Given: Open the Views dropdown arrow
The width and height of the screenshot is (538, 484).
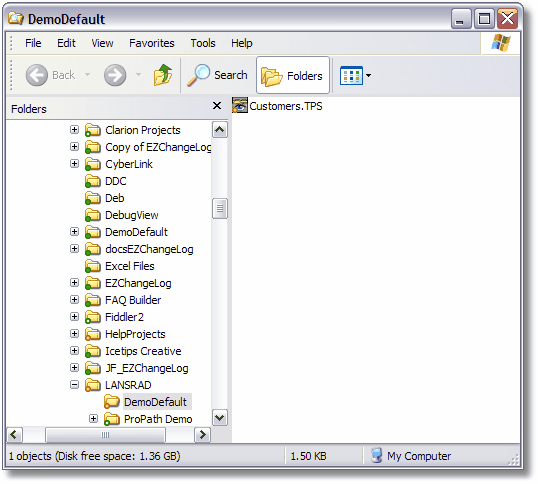Looking at the screenshot, I should pyautogui.click(x=369, y=75).
